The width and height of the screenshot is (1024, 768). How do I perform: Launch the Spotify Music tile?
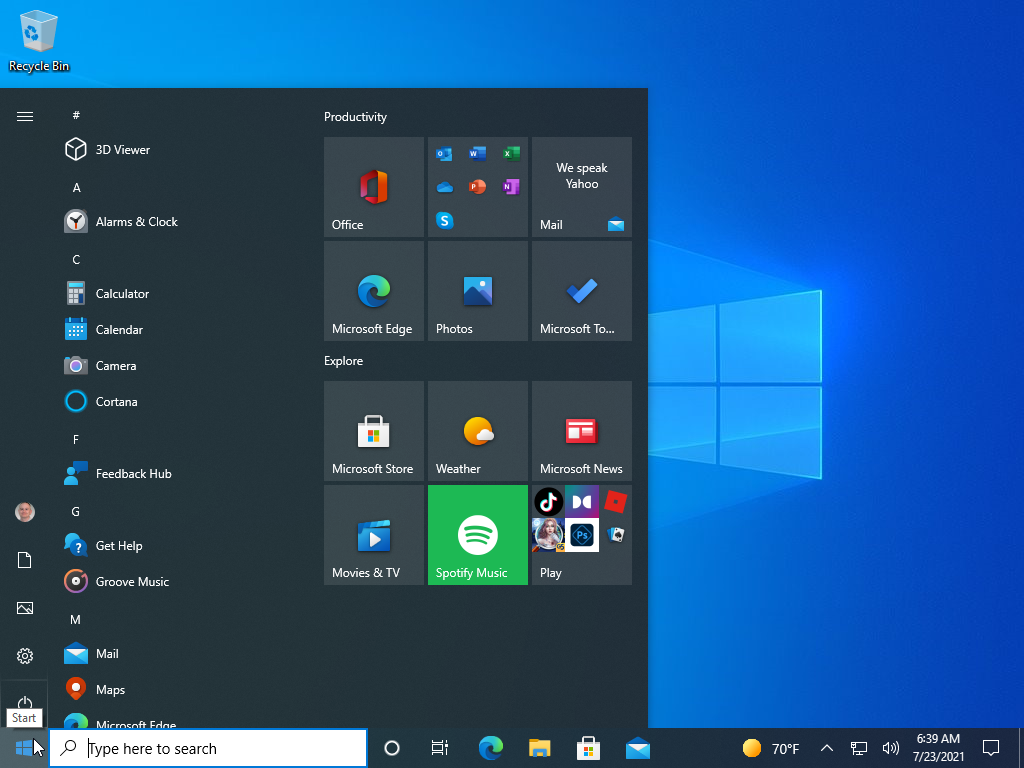coord(478,535)
